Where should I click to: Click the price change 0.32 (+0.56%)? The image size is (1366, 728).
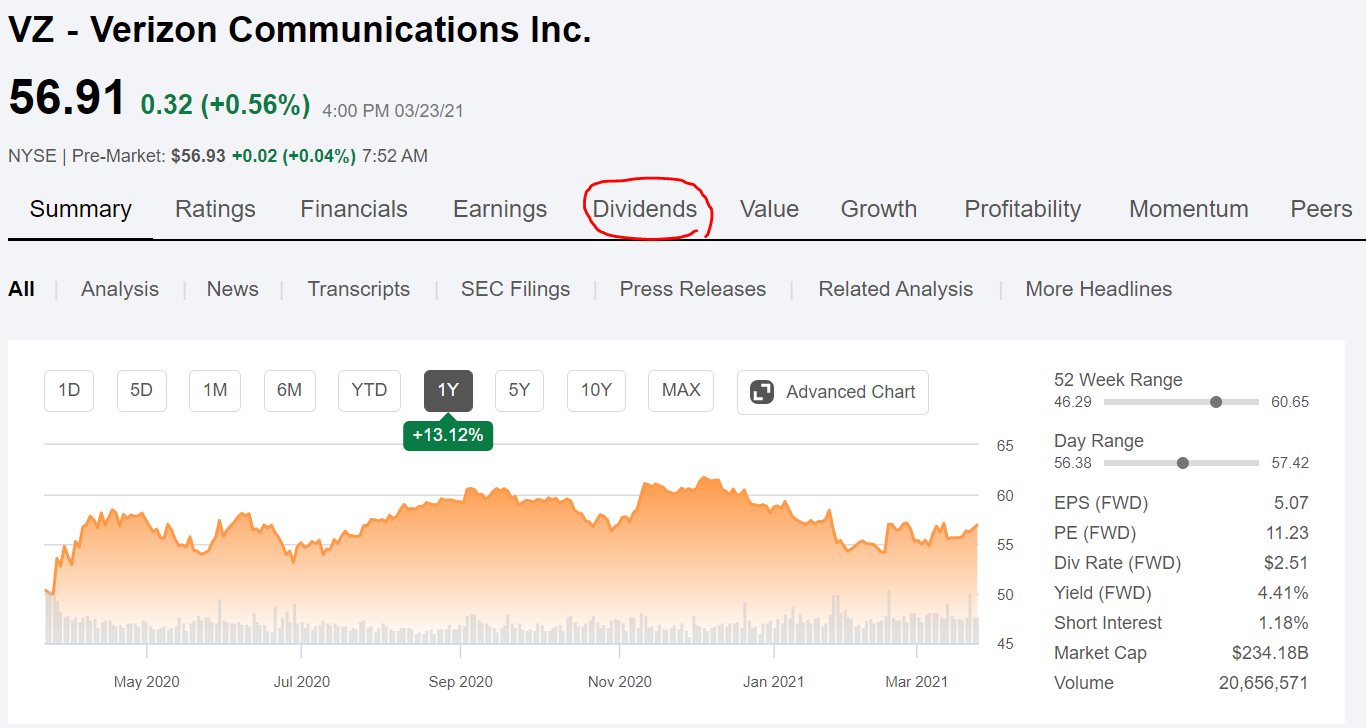(x=225, y=104)
